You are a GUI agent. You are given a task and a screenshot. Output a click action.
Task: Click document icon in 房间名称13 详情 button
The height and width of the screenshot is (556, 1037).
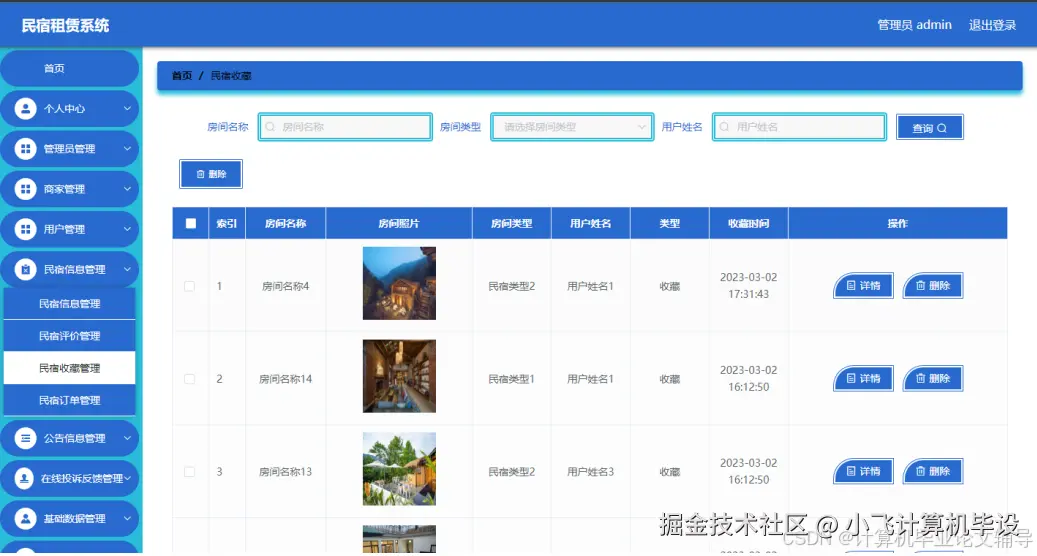851,471
